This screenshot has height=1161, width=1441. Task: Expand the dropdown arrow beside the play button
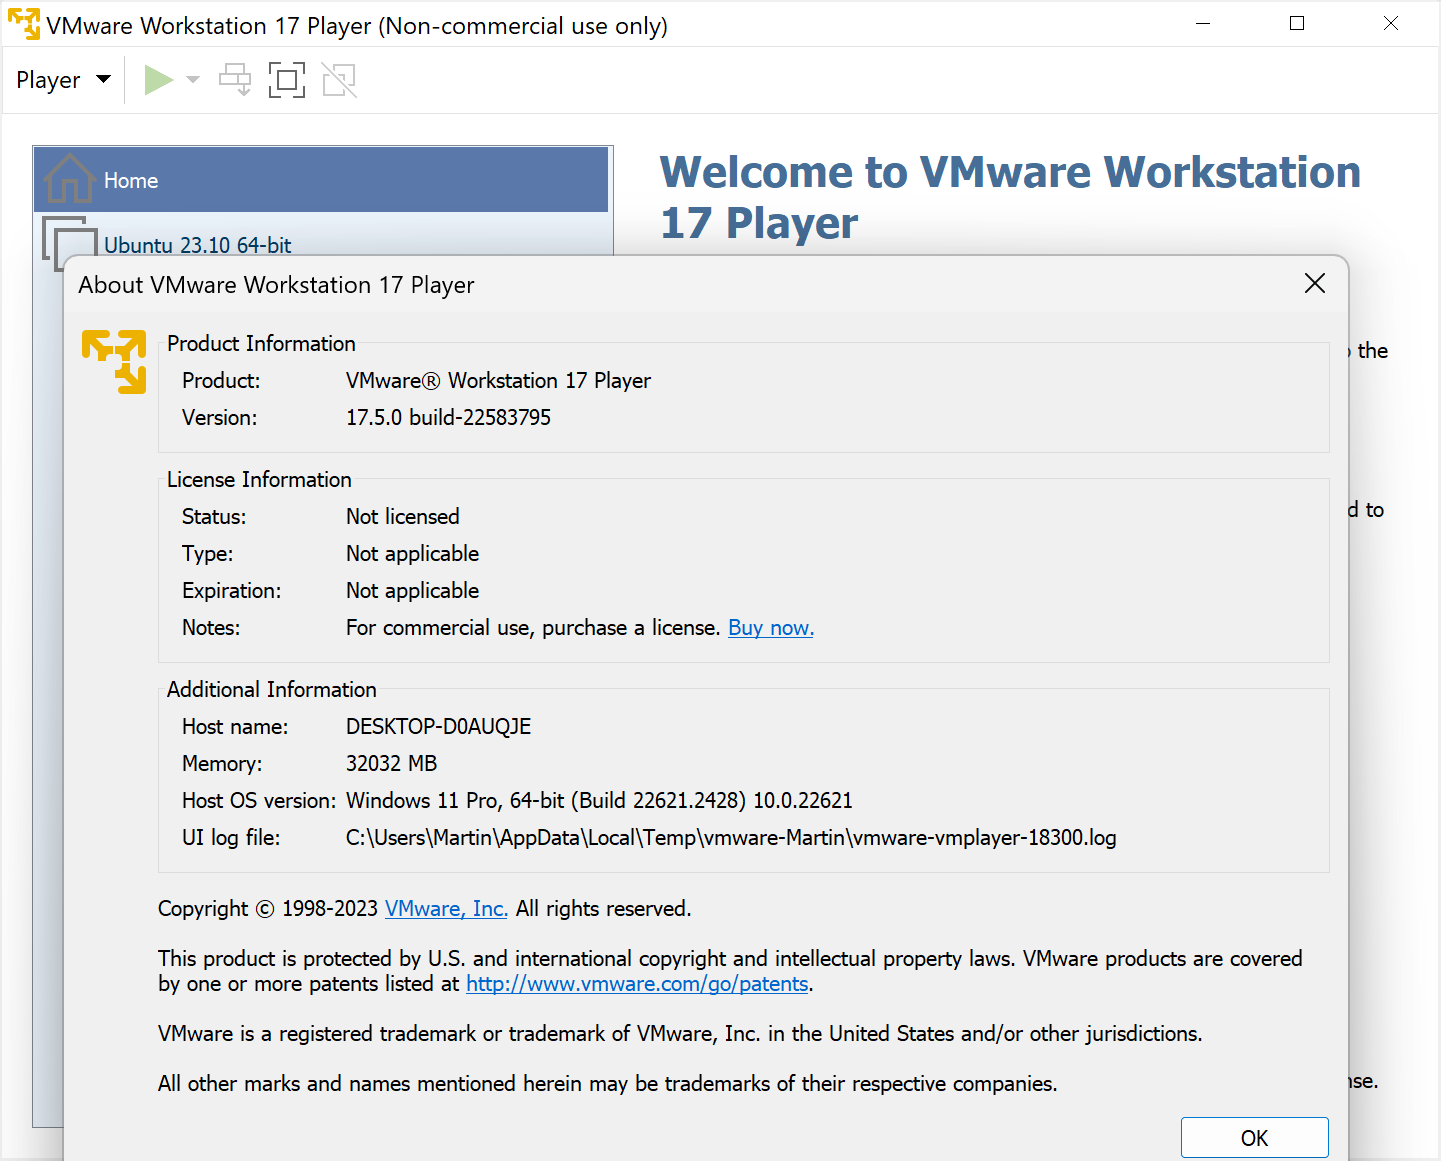pos(193,80)
